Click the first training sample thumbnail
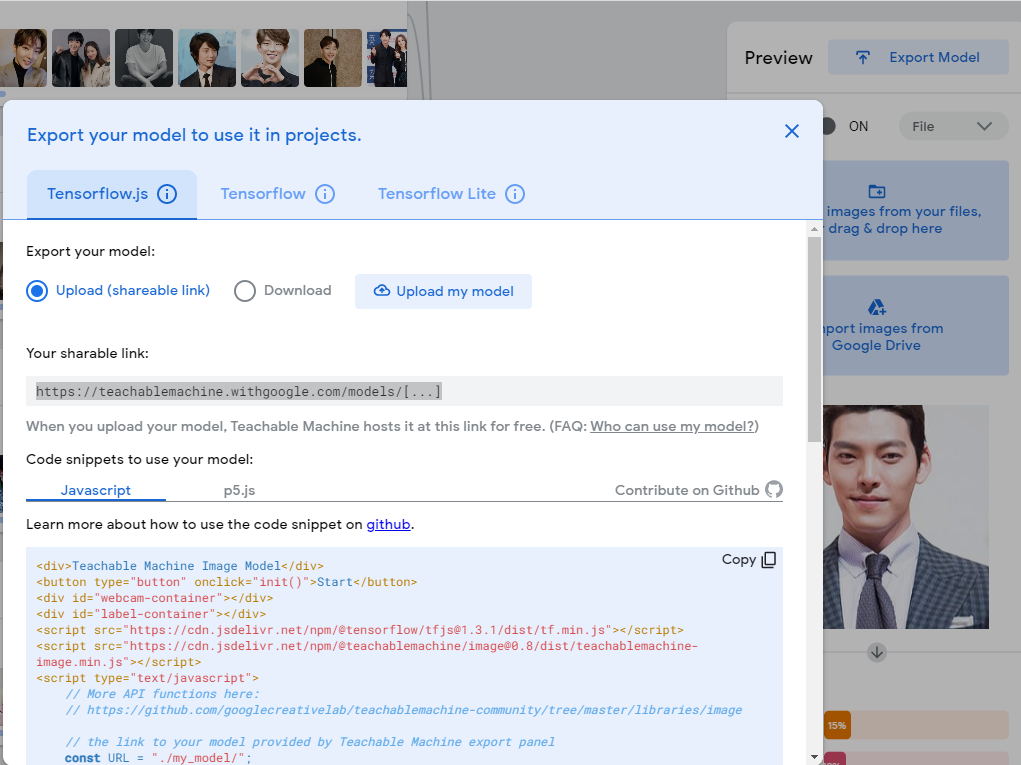The width and height of the screenshot is (1021, 765). tap(23, 58)
